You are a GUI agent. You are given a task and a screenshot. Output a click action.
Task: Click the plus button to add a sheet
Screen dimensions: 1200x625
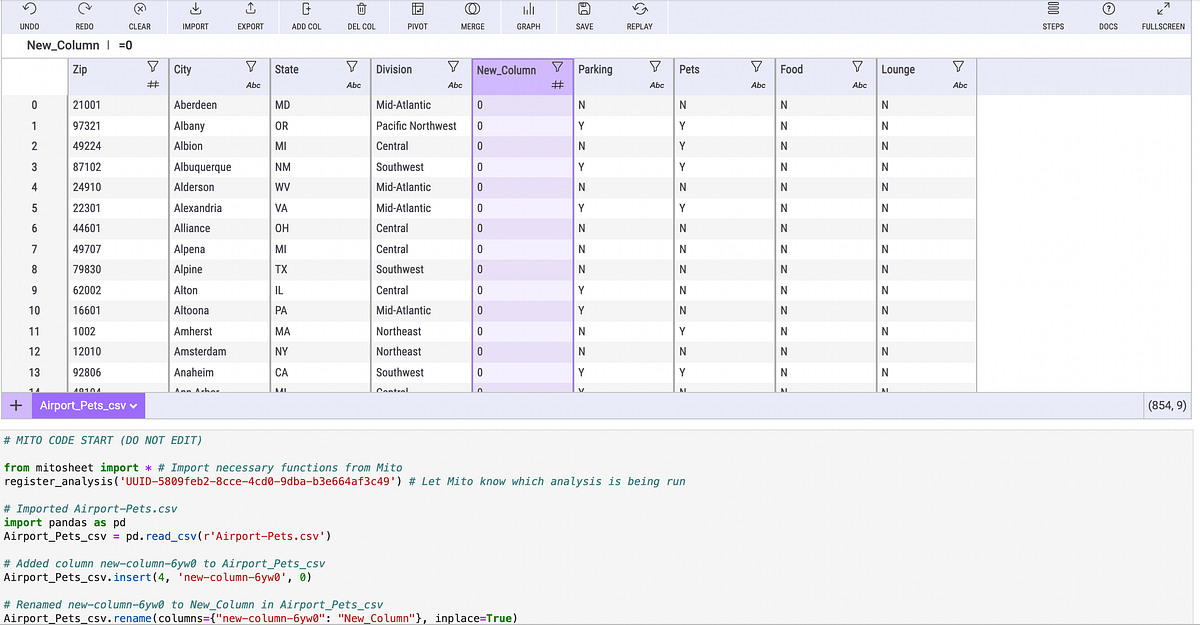pyautogui.click(x=15, y=405)
